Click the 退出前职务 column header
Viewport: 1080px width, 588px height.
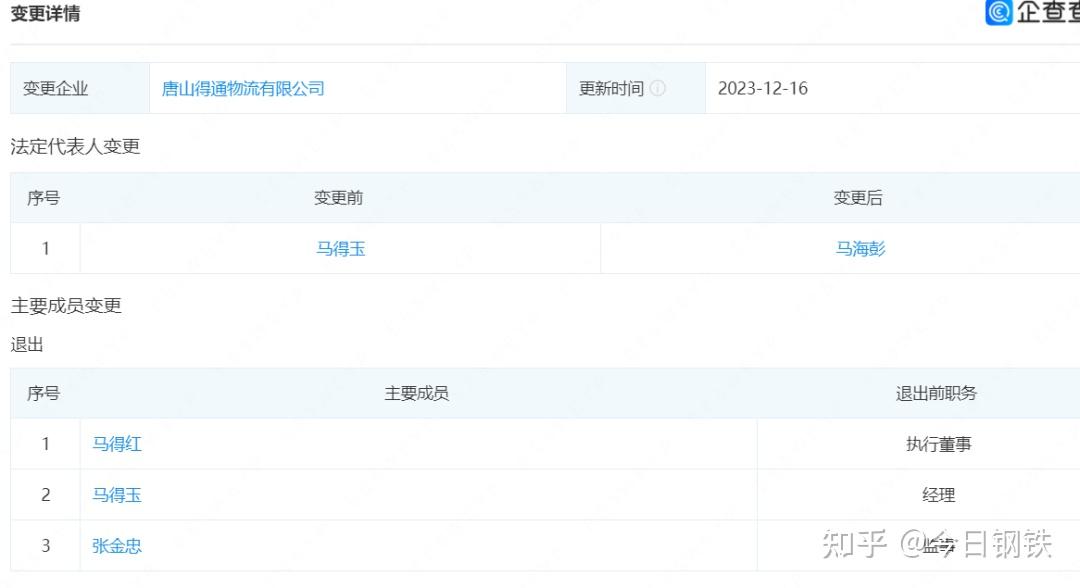(936, 393)
